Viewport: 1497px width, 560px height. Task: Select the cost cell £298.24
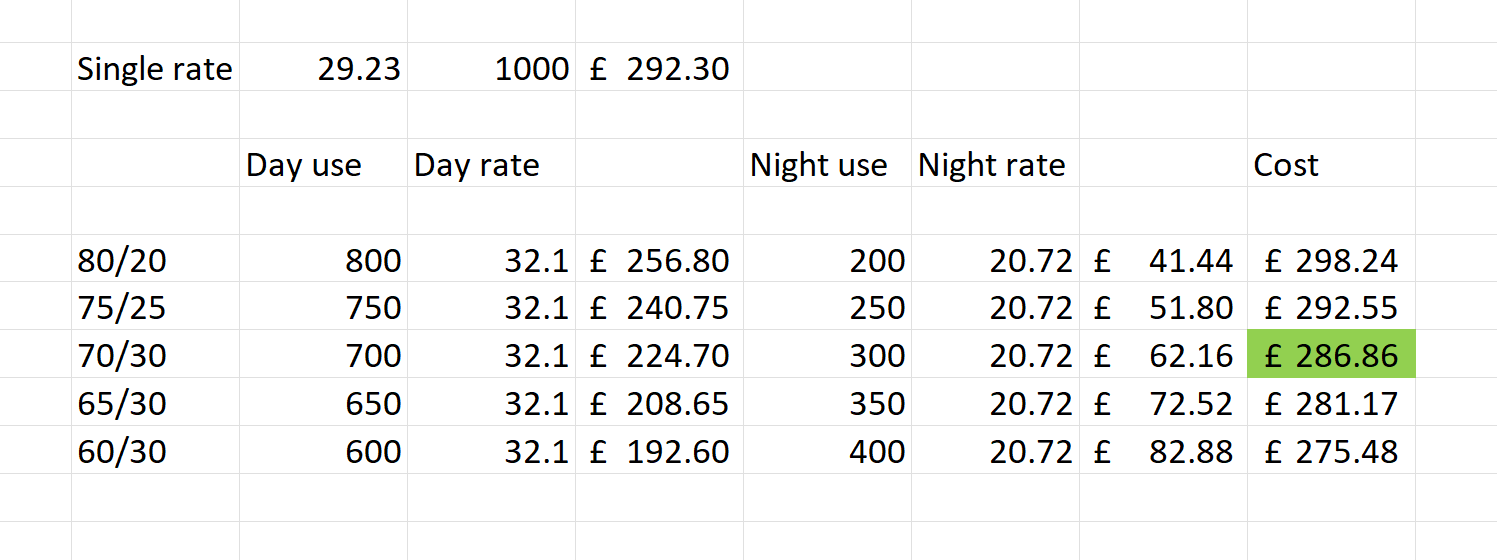coord(1331,261)
